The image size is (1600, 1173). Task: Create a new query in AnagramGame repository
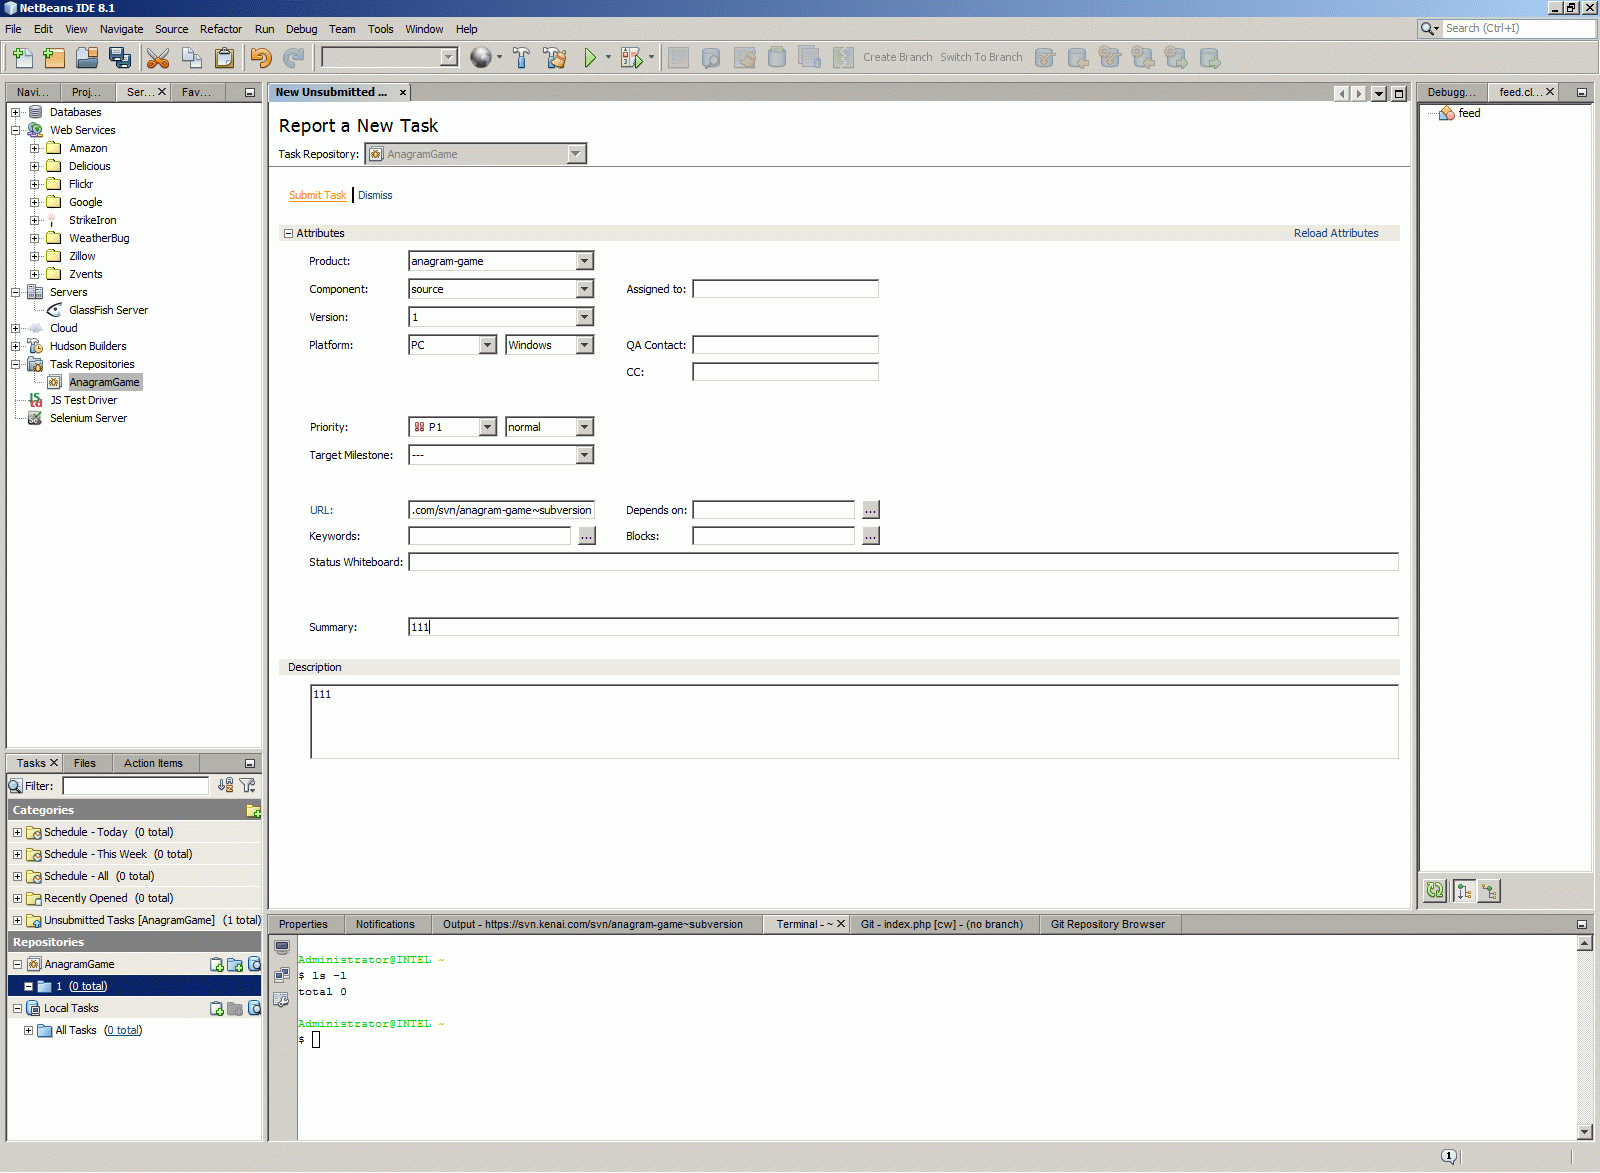click(x=235, y=965)
